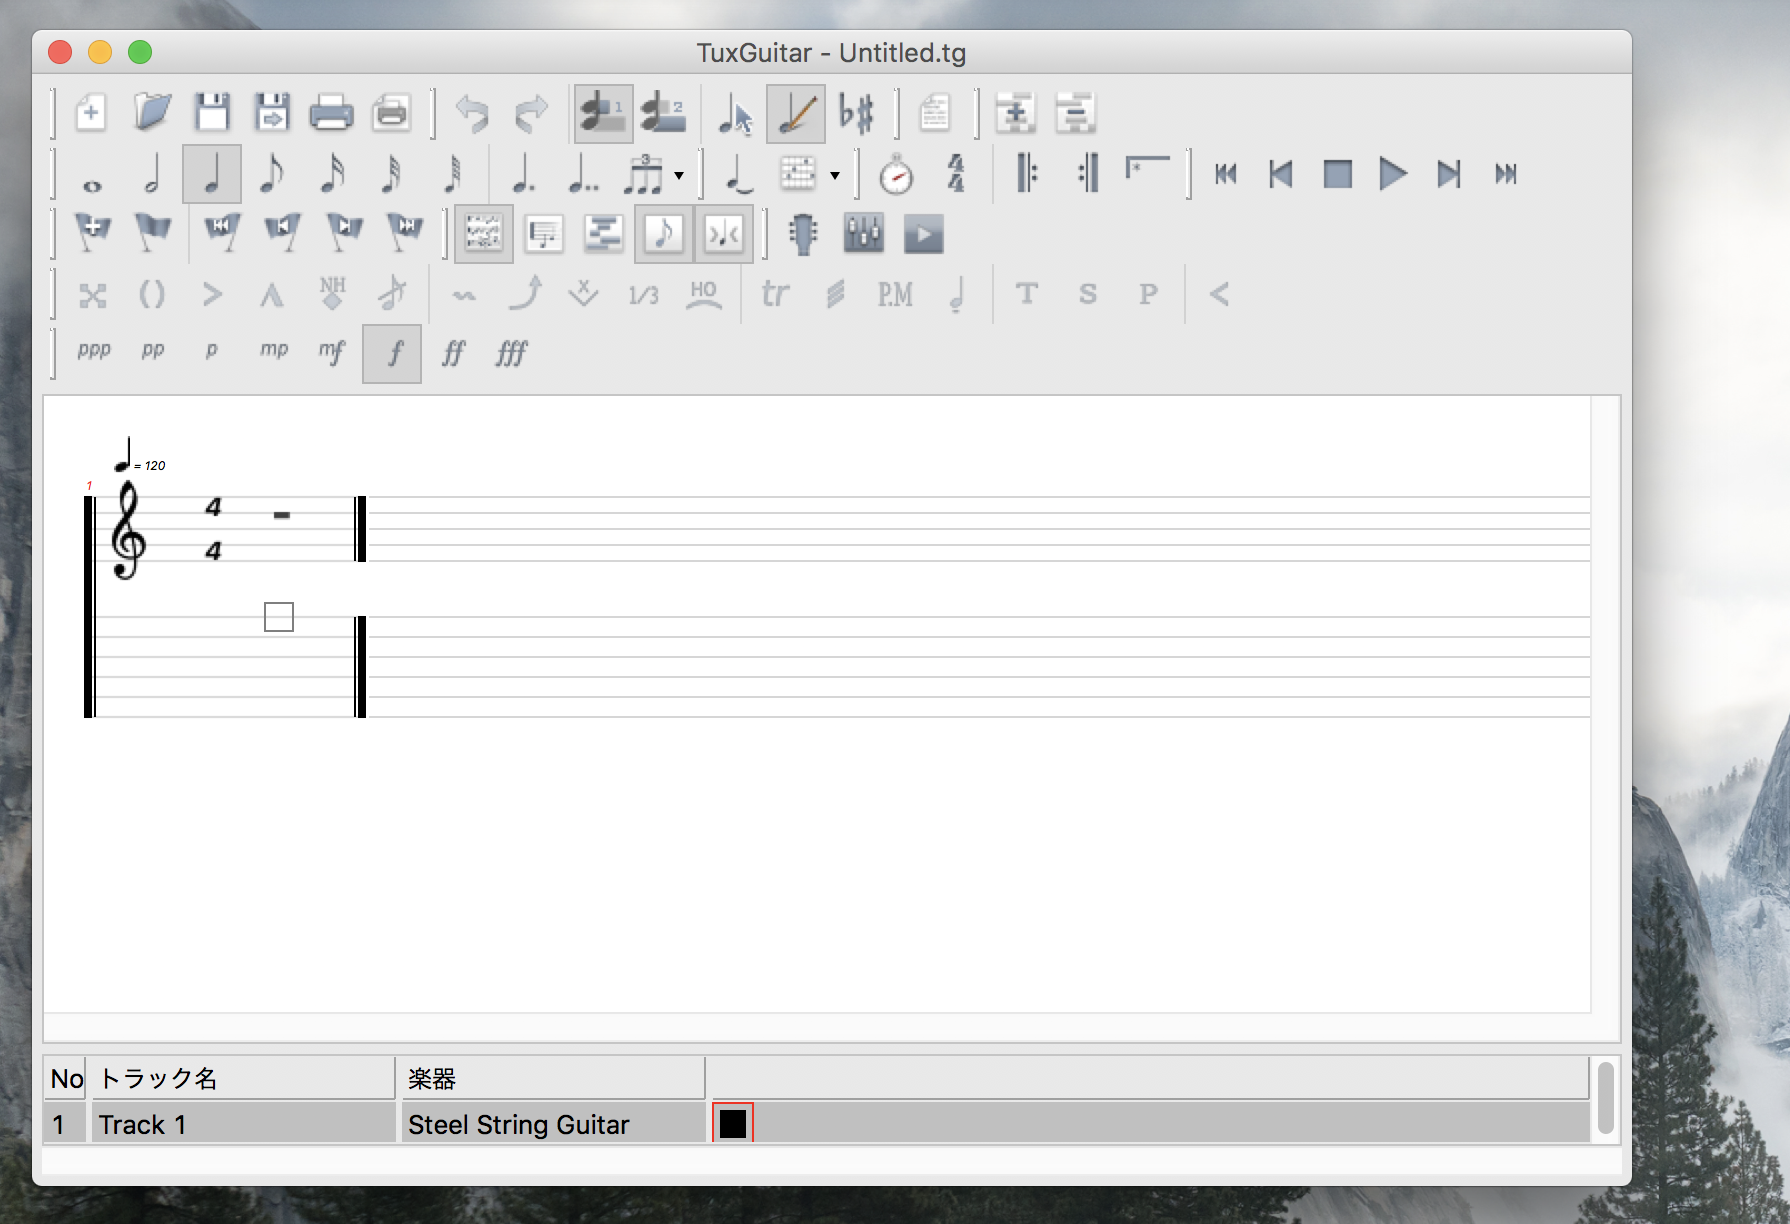Open the time signature icon
1790x1224 pixels.
(x=956, y=174)
